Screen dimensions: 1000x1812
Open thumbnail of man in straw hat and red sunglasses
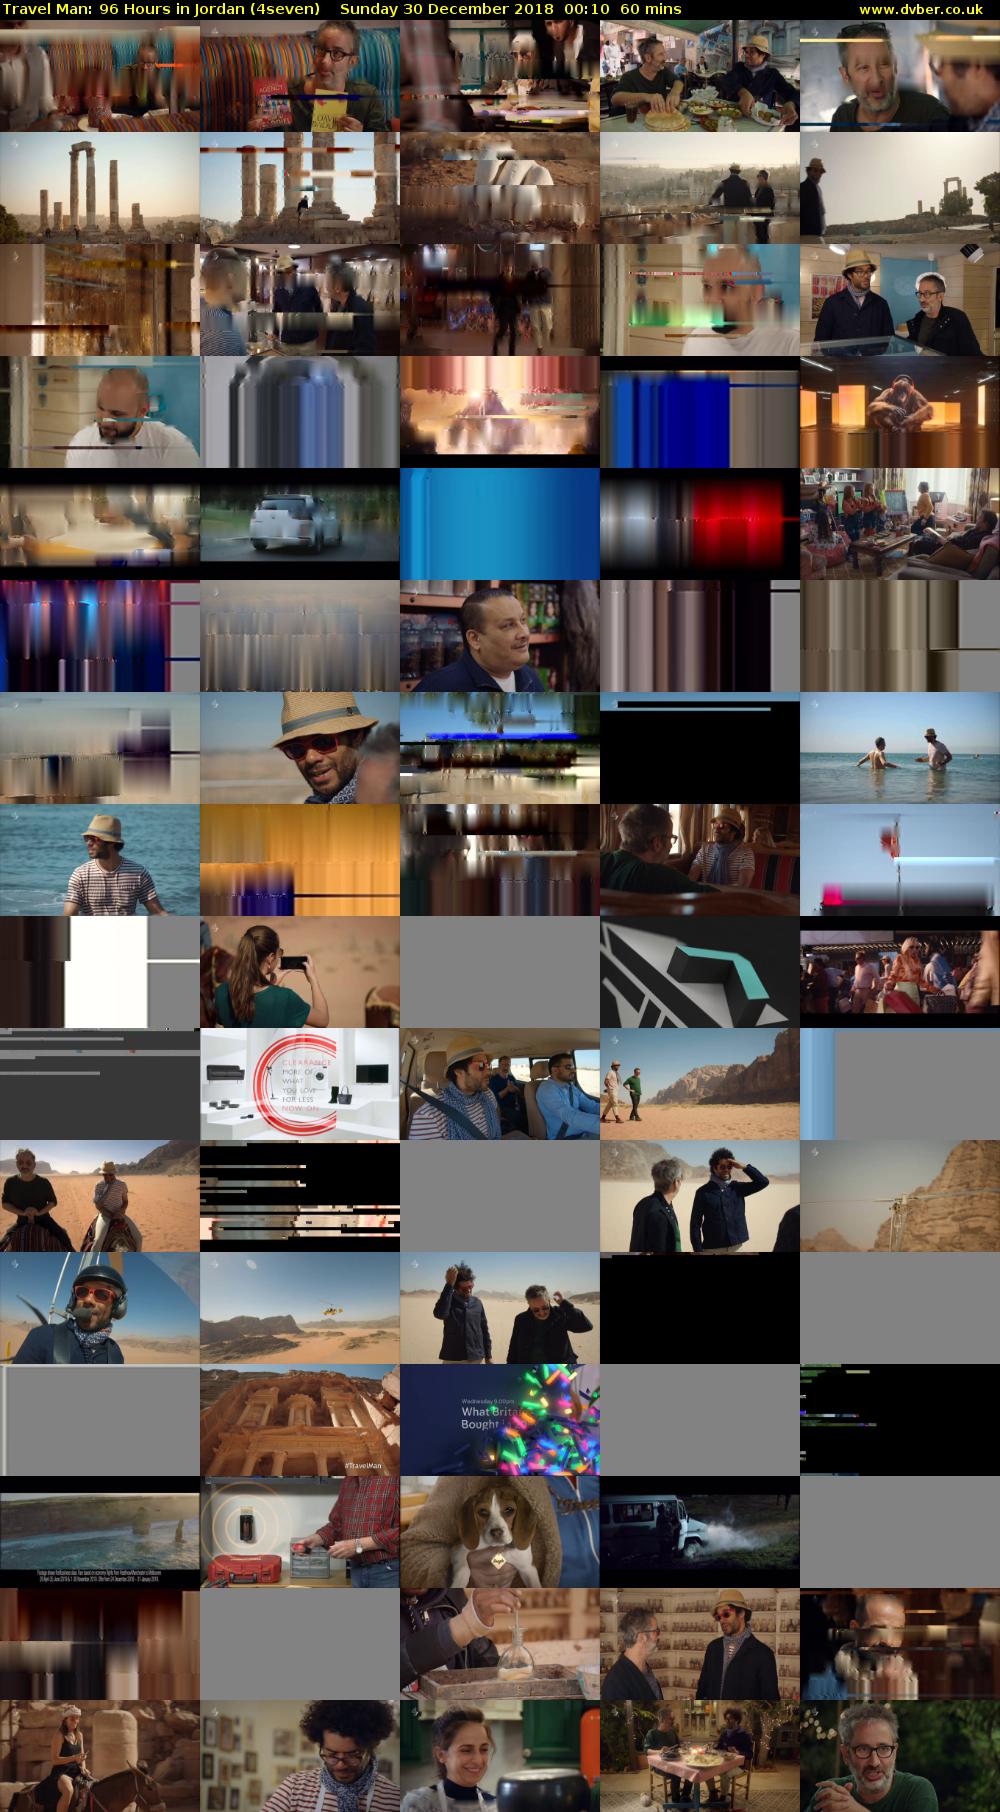pyautogui.click(x=300, y=748)
